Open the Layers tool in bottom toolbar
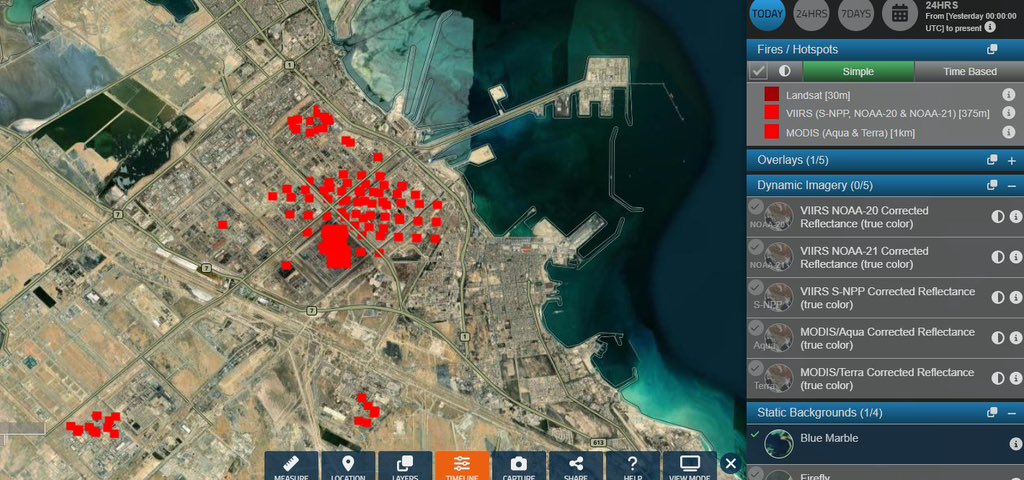The width and height of the screenshot is (1024, 480). tap(405, 466)
